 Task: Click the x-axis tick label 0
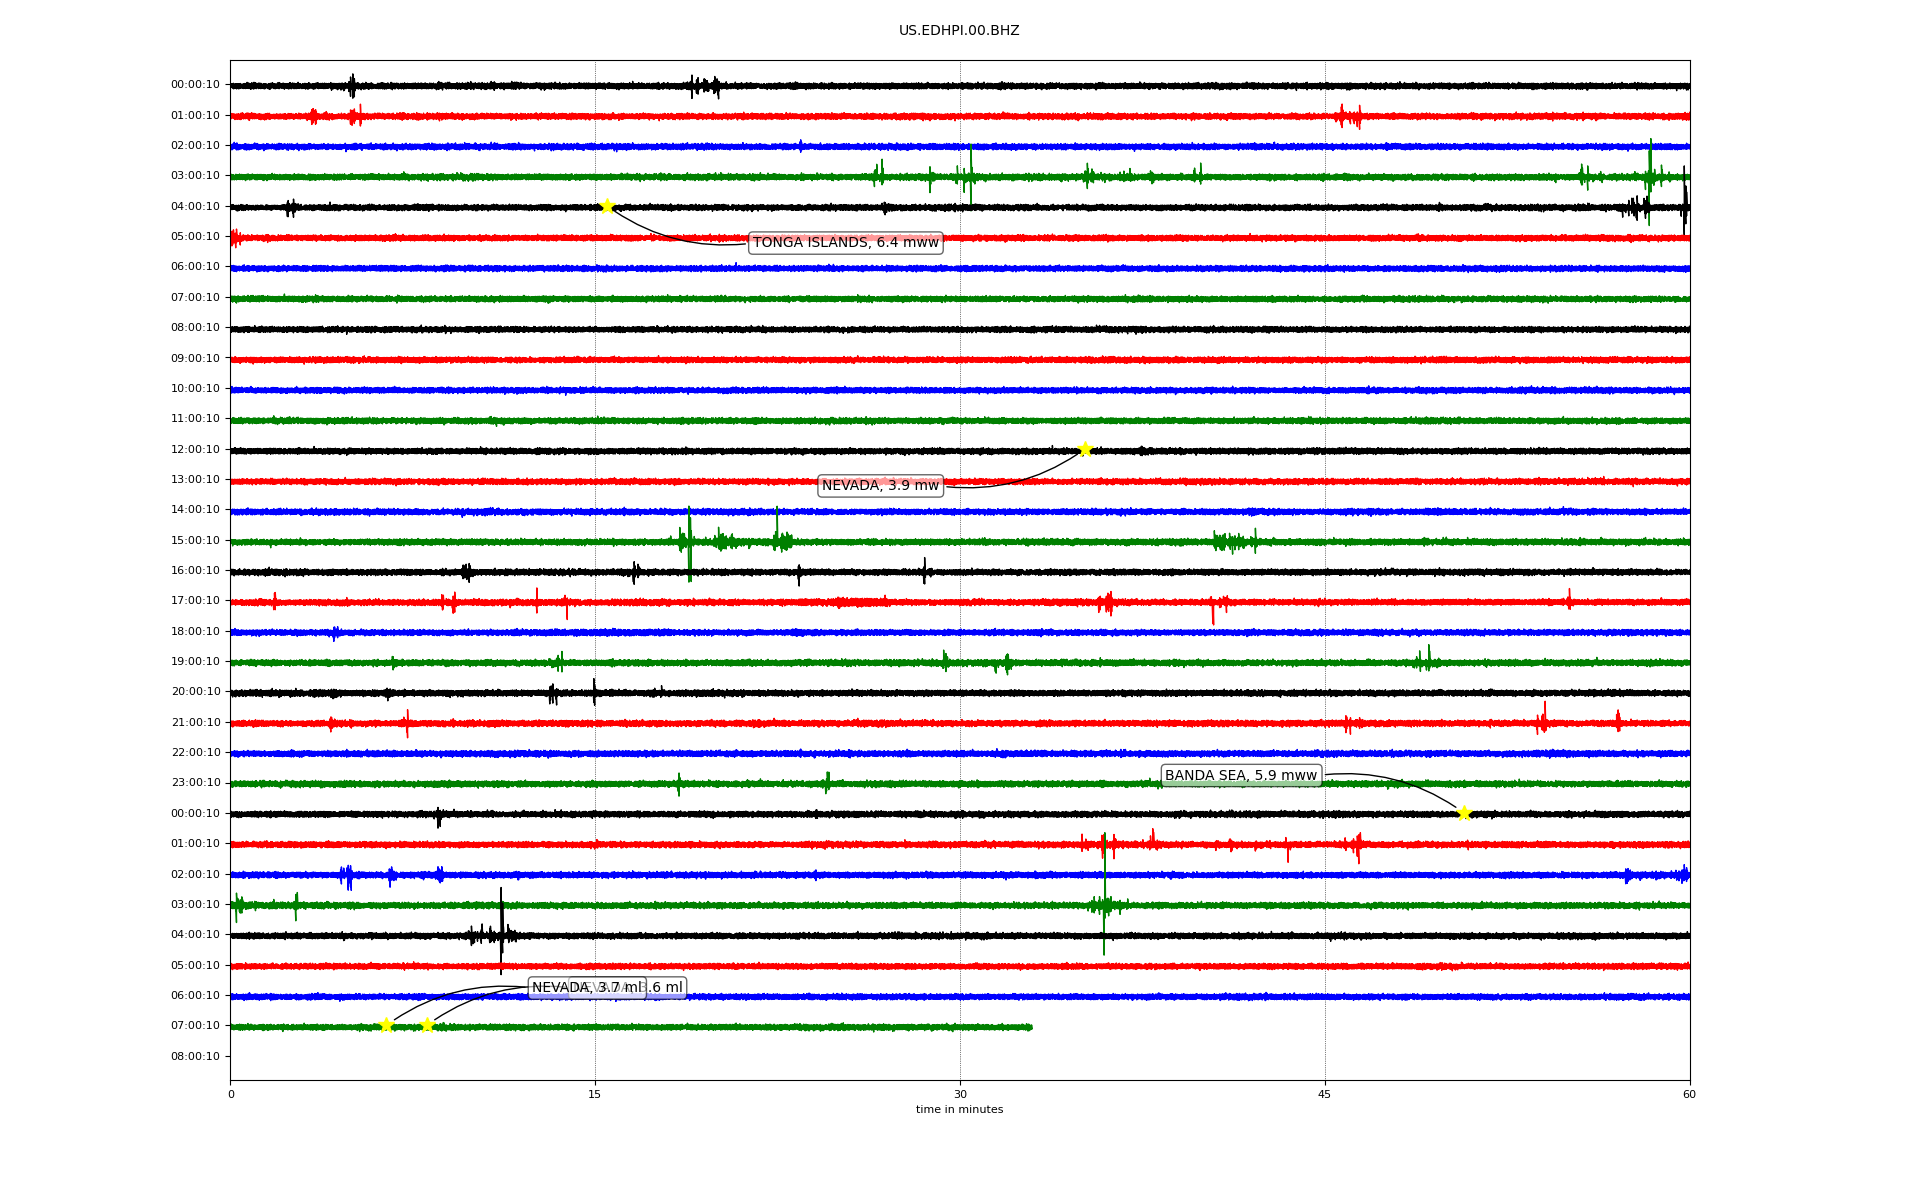[231, 1095]
